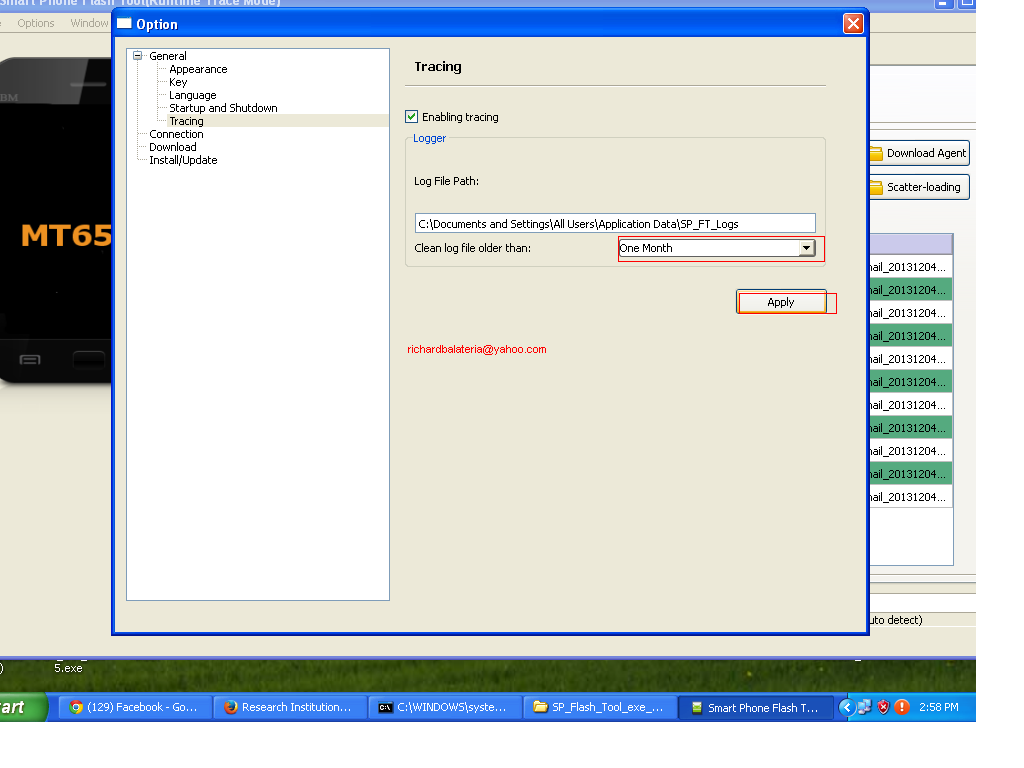The width and height of the screenshot is (1024, 768).
Task: Open the Options menu in menu bar
Action: click(36, 23)
